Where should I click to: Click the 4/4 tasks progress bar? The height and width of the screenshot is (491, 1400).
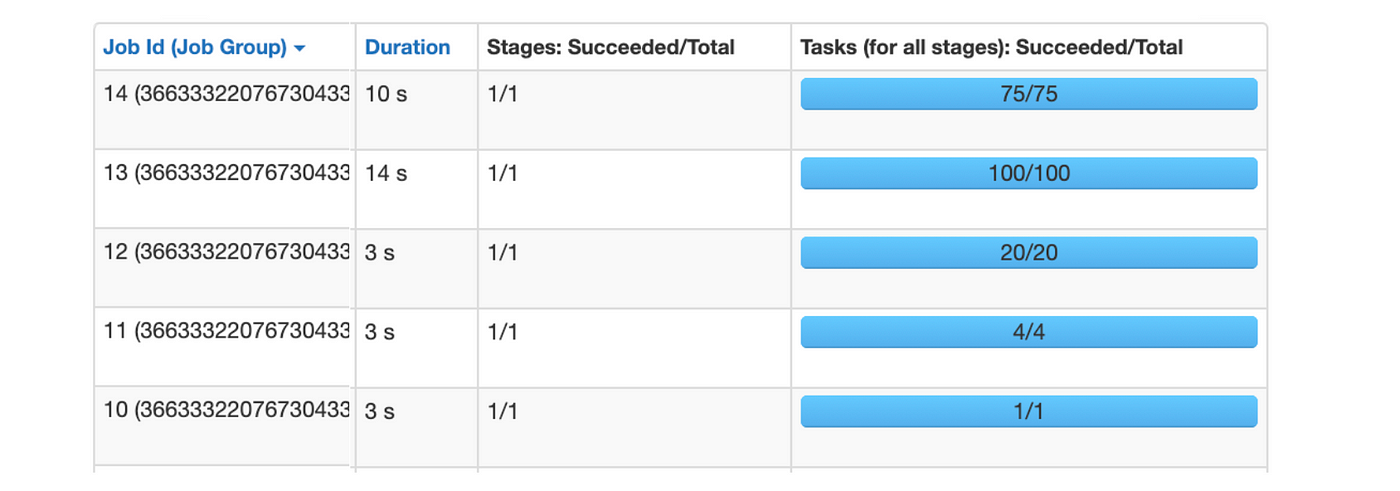1029,332
